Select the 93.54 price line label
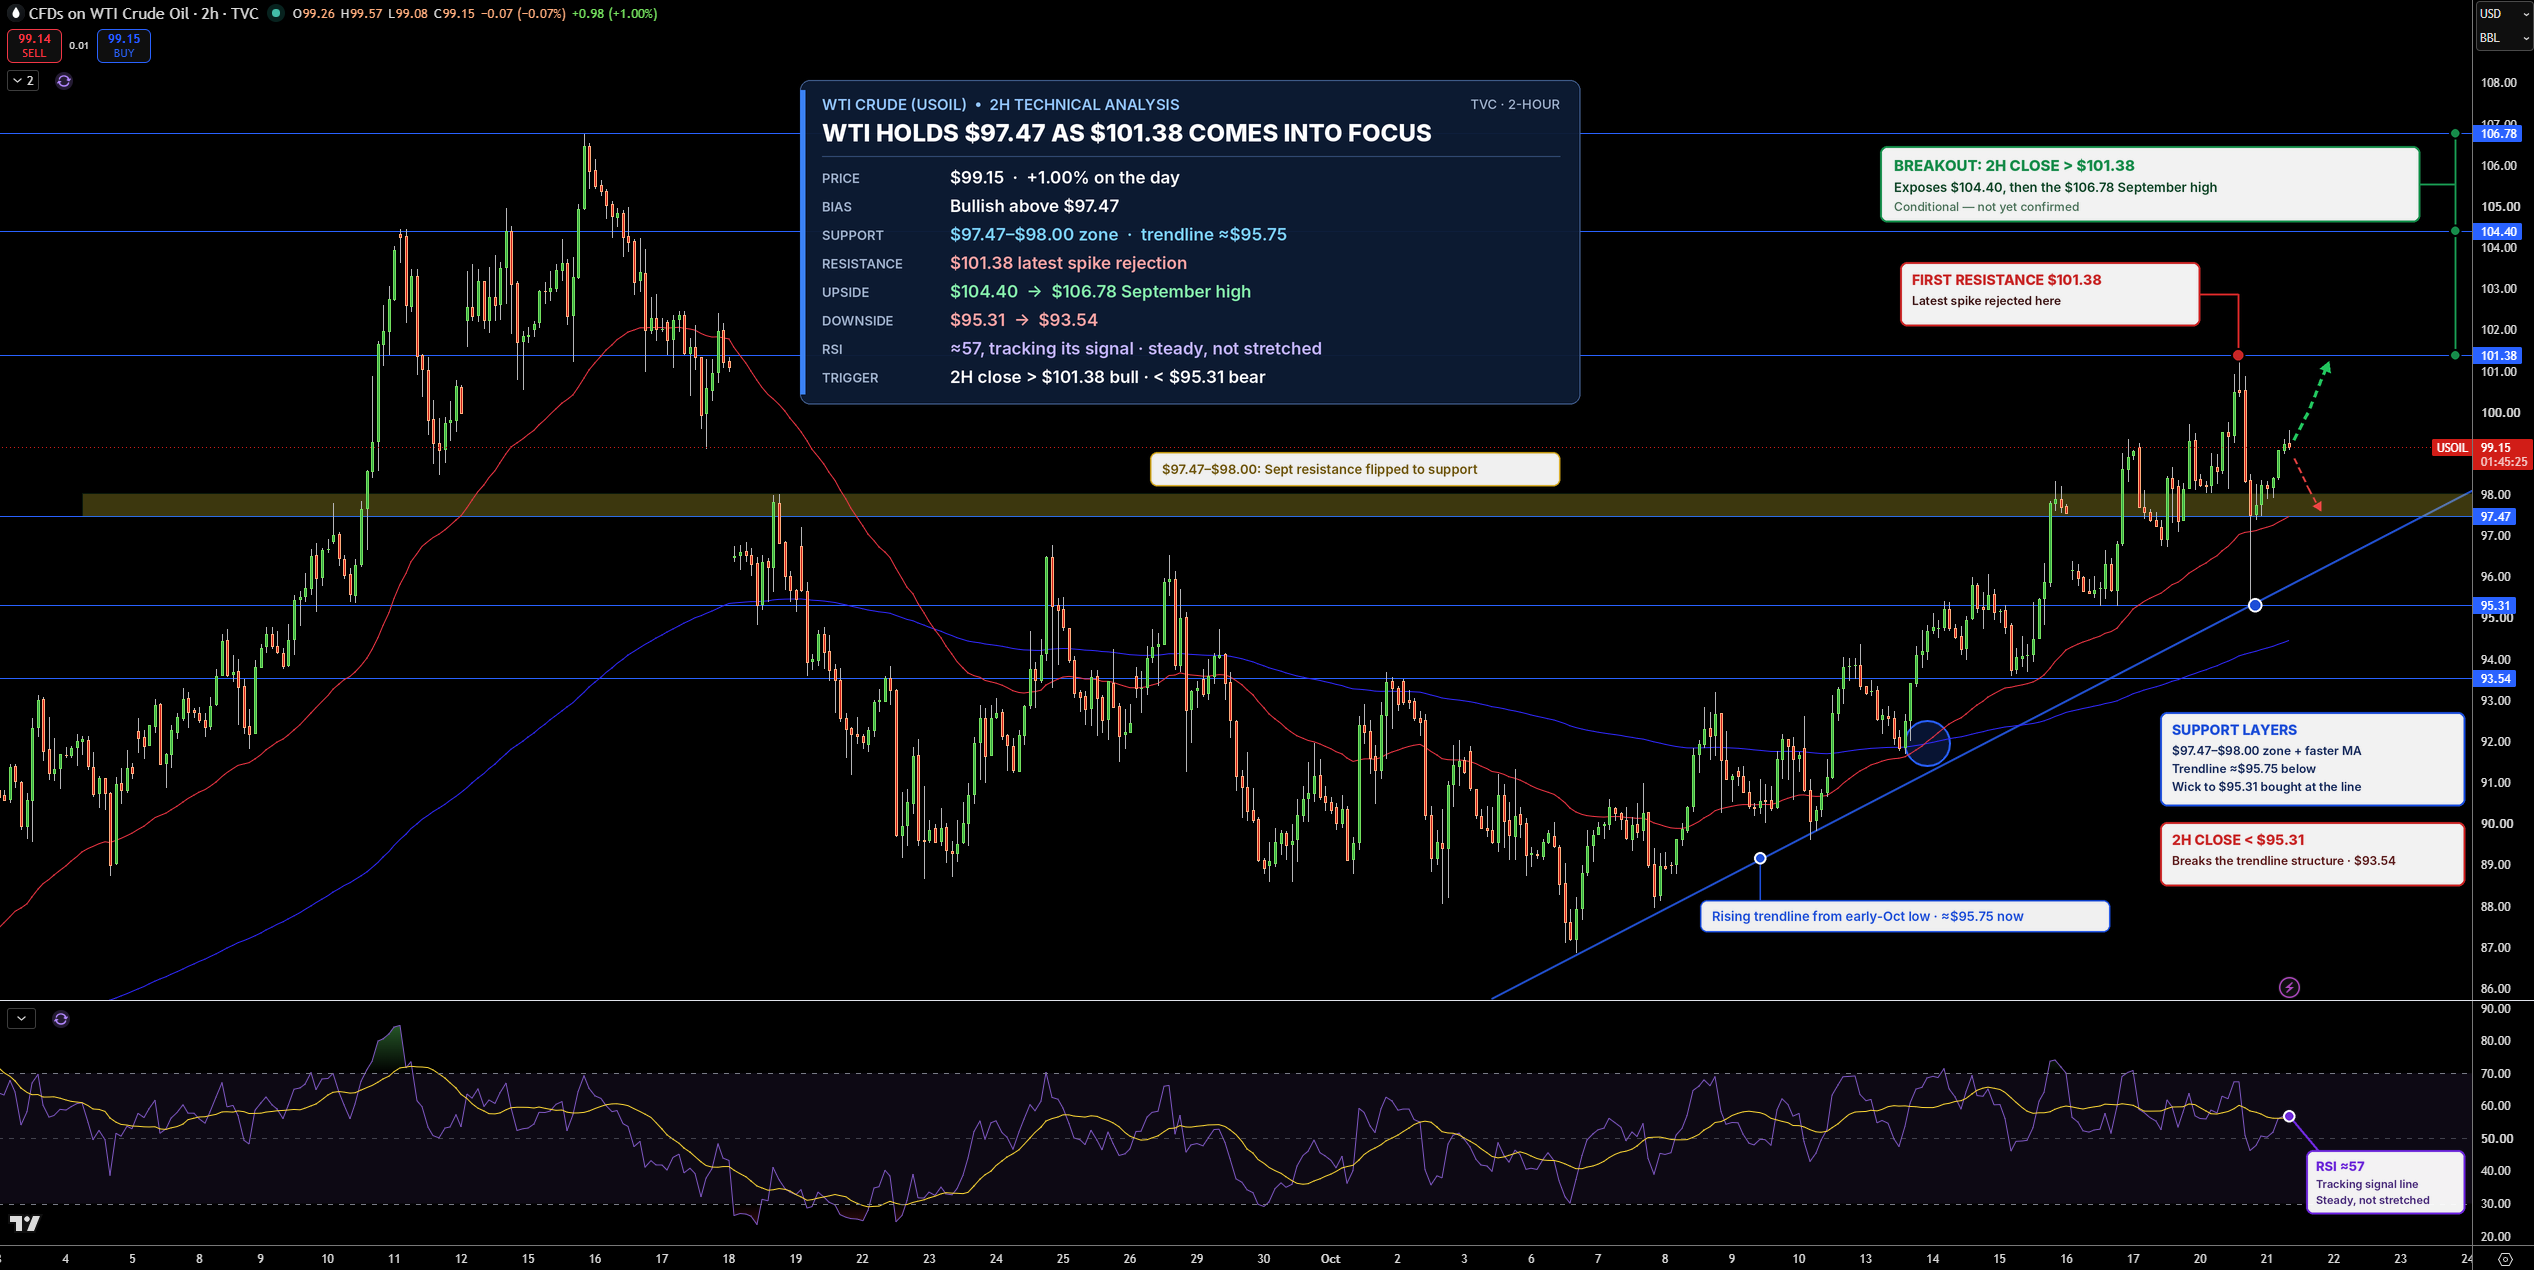 [x=2495, y=679]
